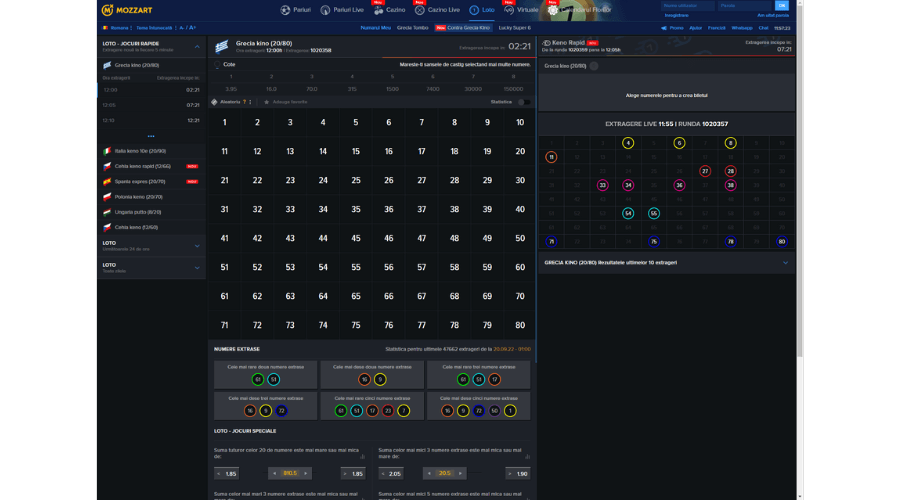Open Italia keno 10e (20/90)

tap(152, 151)
